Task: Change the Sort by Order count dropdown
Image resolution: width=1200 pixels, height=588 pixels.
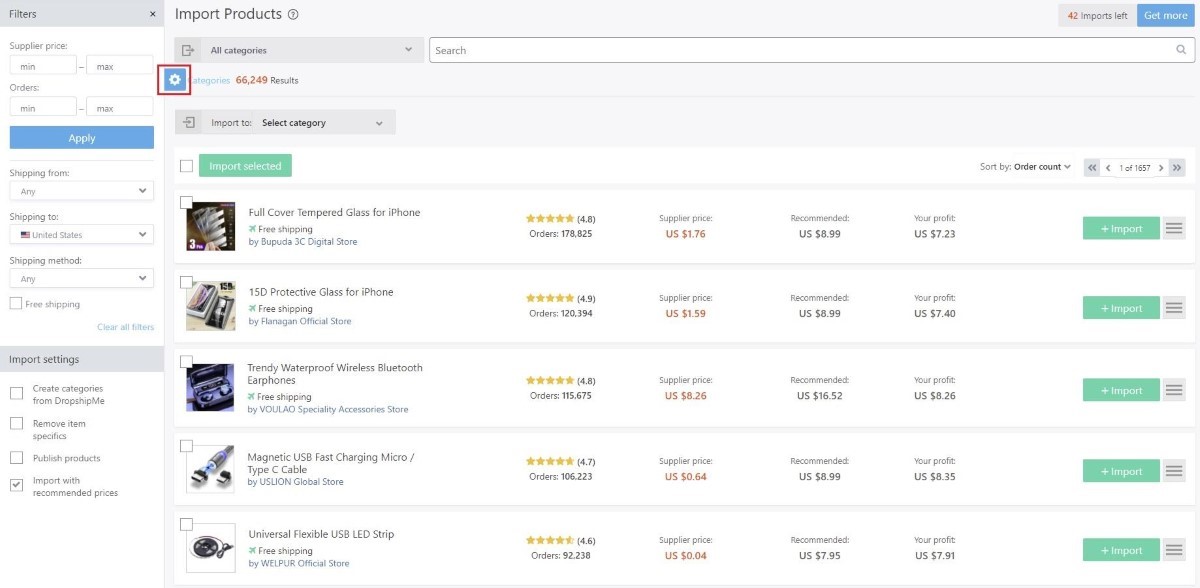Action: 1042,167
